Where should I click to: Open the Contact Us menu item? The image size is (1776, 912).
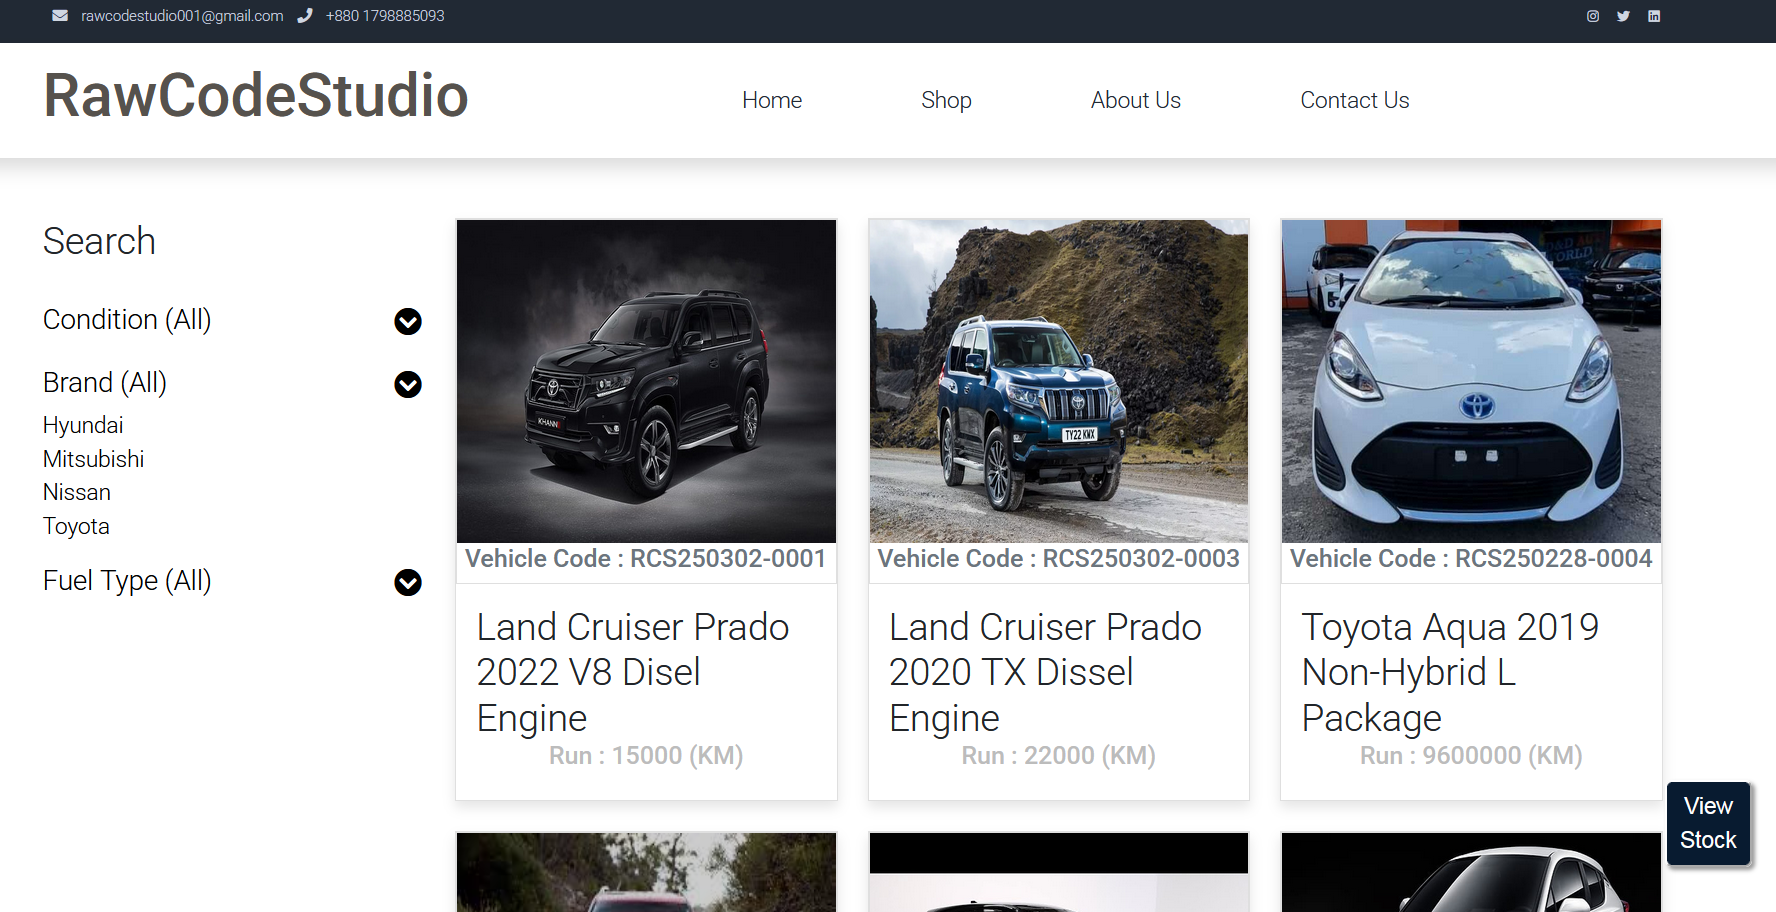coord(1355,100)
